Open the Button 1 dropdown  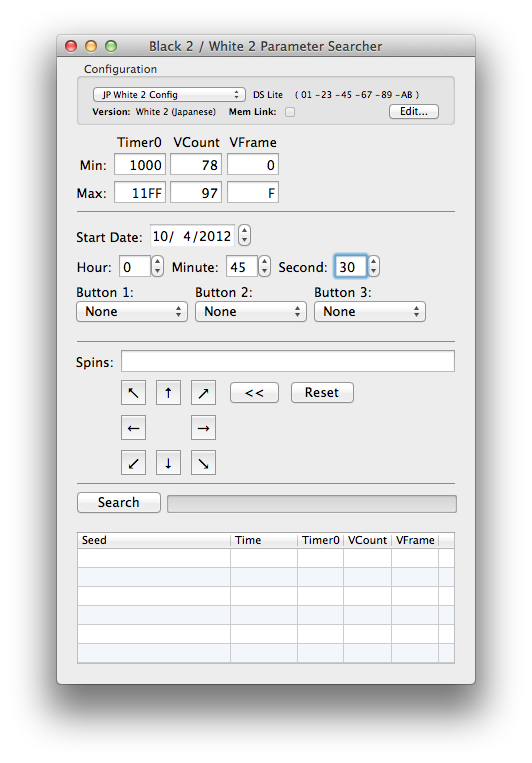tap(132, 311)
